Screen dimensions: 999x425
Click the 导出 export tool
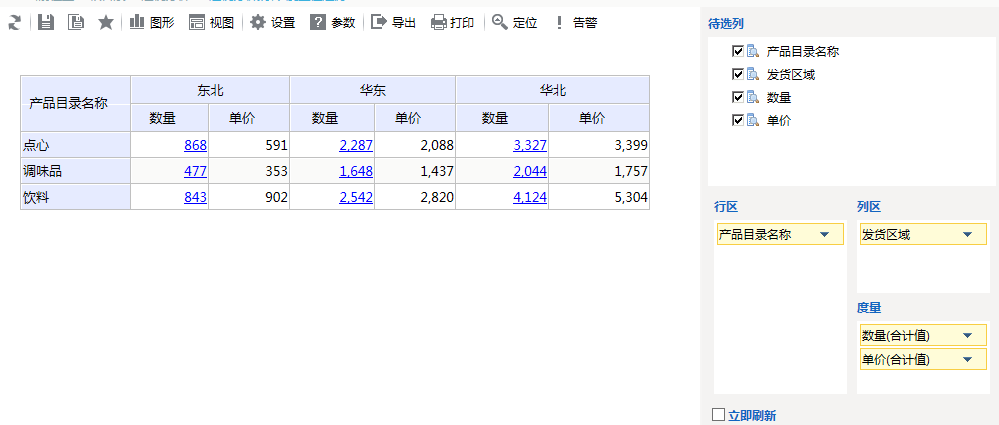(393, 23)
